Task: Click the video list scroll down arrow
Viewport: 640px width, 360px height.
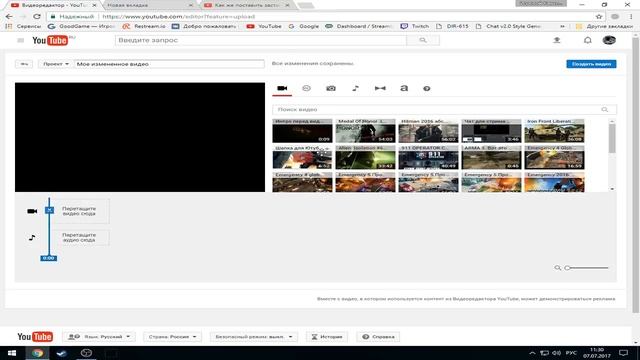Action: coord(612,189)
